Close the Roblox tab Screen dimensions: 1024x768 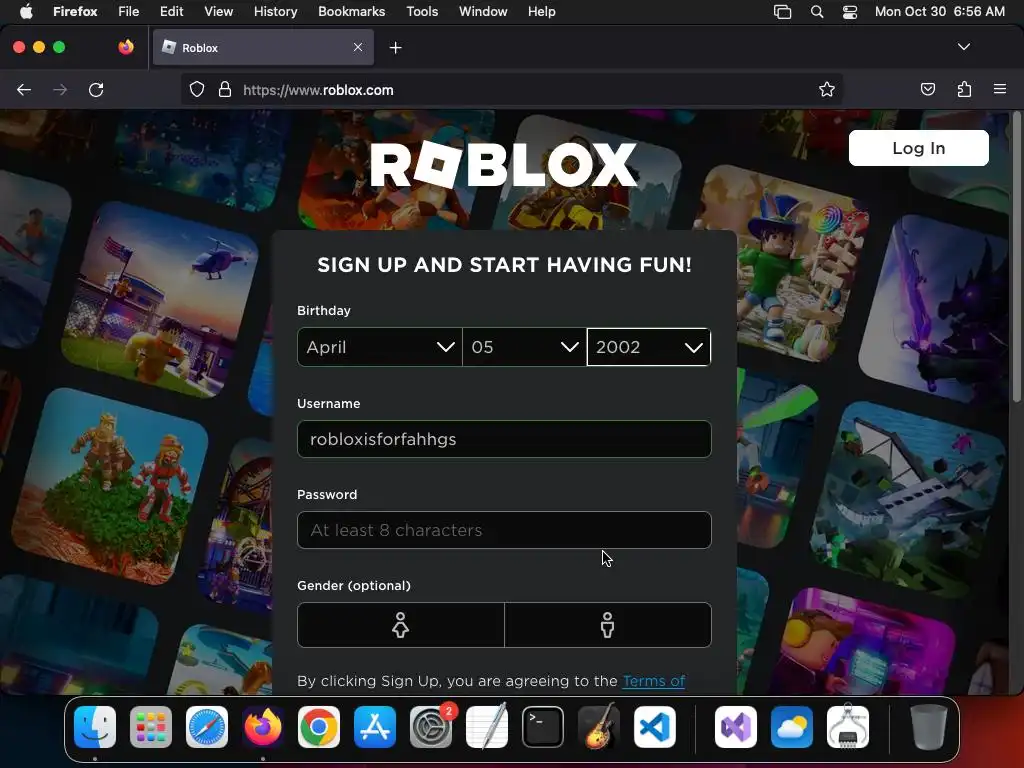tap(358, 47)
